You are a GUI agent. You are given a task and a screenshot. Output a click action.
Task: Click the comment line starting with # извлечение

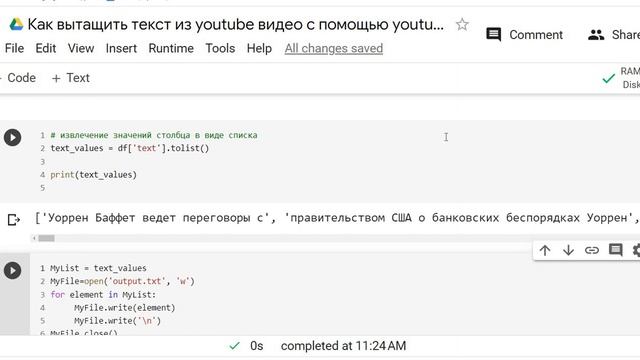(x=154, y=135)
